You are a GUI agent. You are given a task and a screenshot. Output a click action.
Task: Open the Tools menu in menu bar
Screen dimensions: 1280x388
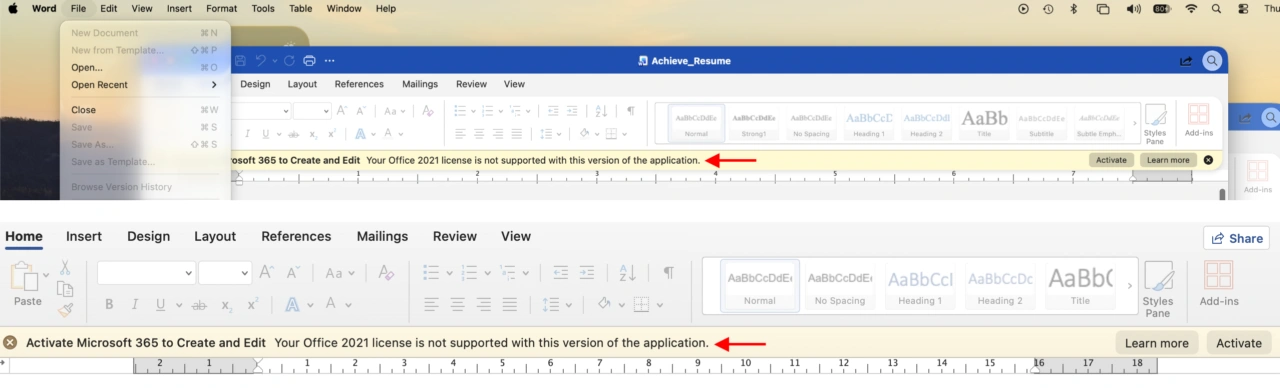pos(263,8)
